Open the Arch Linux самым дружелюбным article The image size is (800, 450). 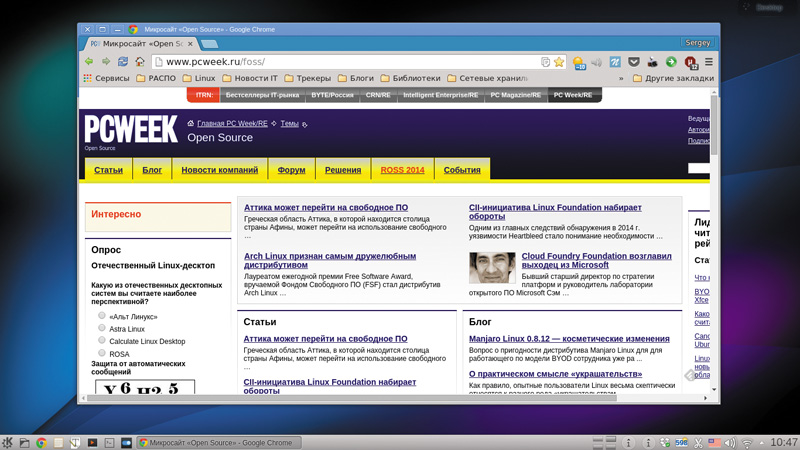330,260
